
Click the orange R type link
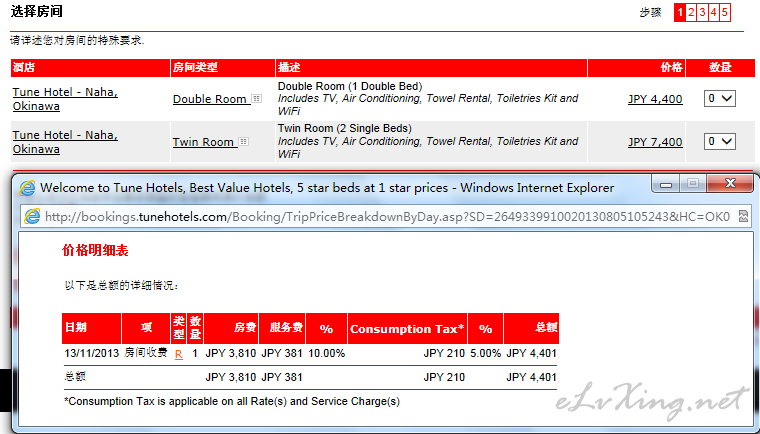point(178,354)
